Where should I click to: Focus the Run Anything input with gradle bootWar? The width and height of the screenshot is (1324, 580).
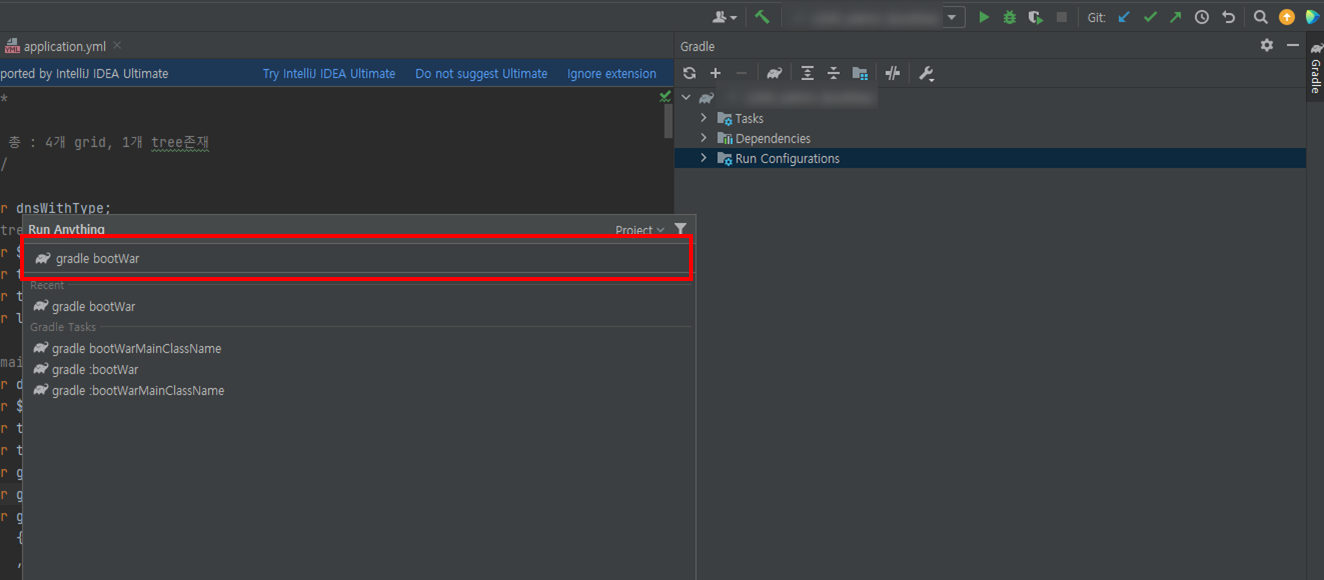point(358,258)
